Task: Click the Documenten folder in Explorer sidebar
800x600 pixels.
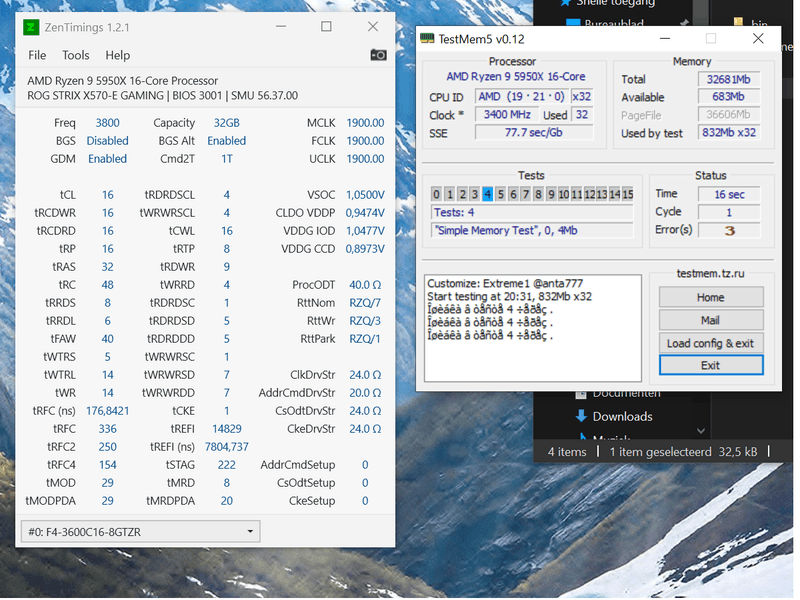Action: point(626,393)
